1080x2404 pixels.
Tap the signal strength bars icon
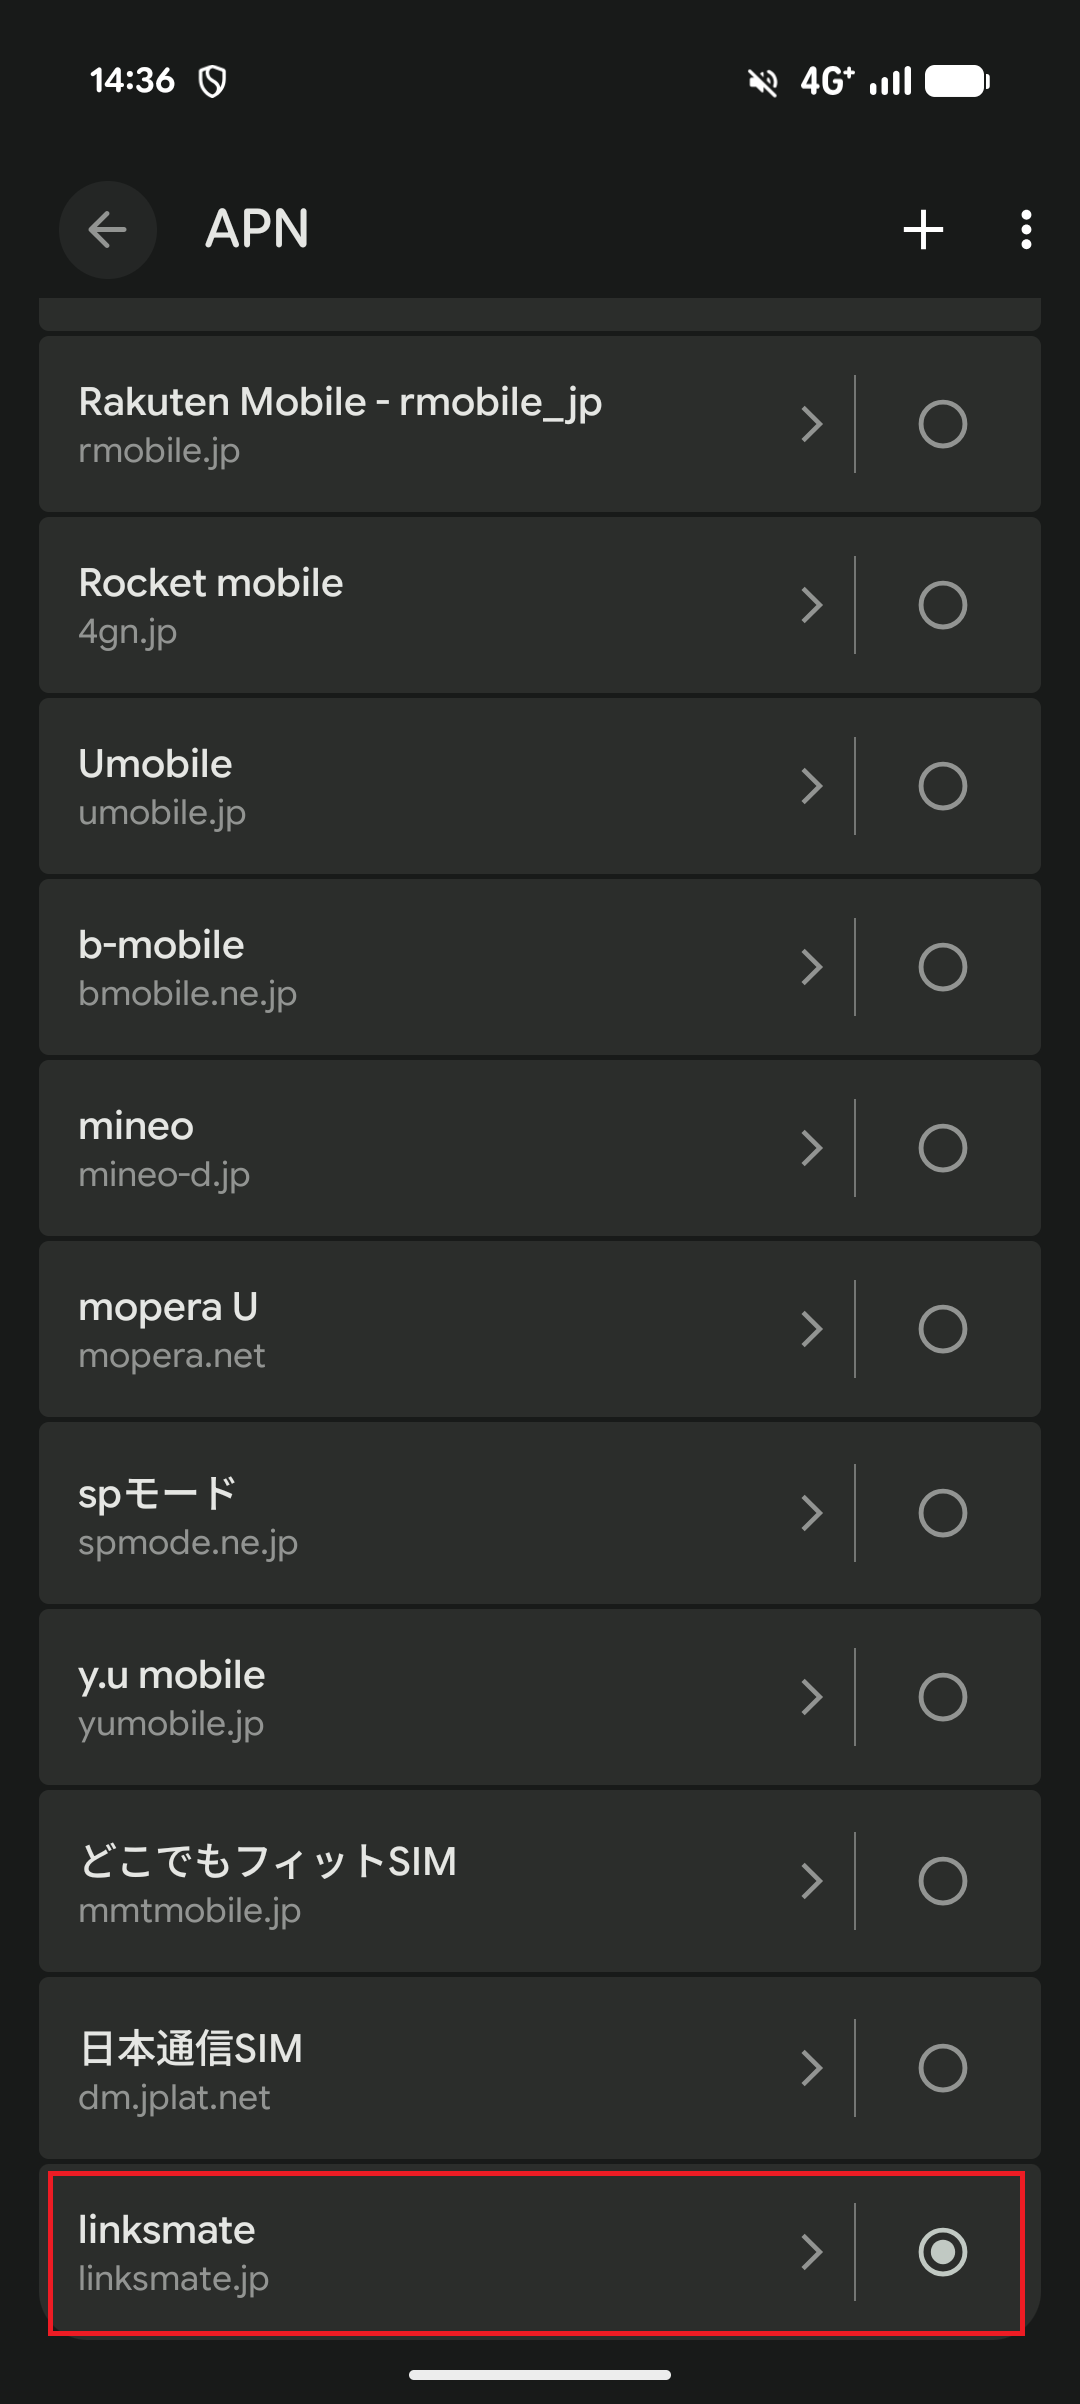[891, 81]
